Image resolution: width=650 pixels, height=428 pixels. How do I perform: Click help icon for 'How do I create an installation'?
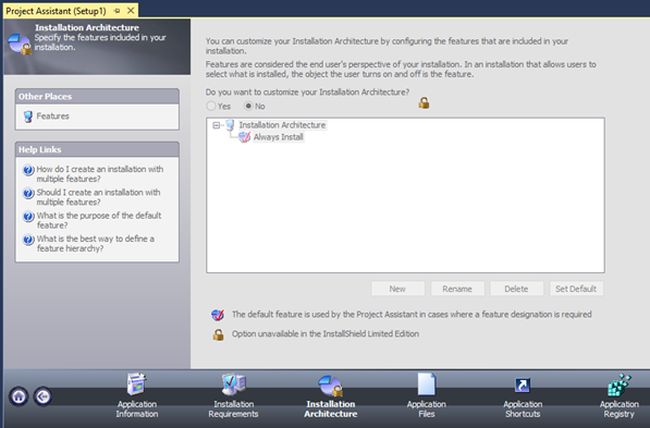(28, 170)
